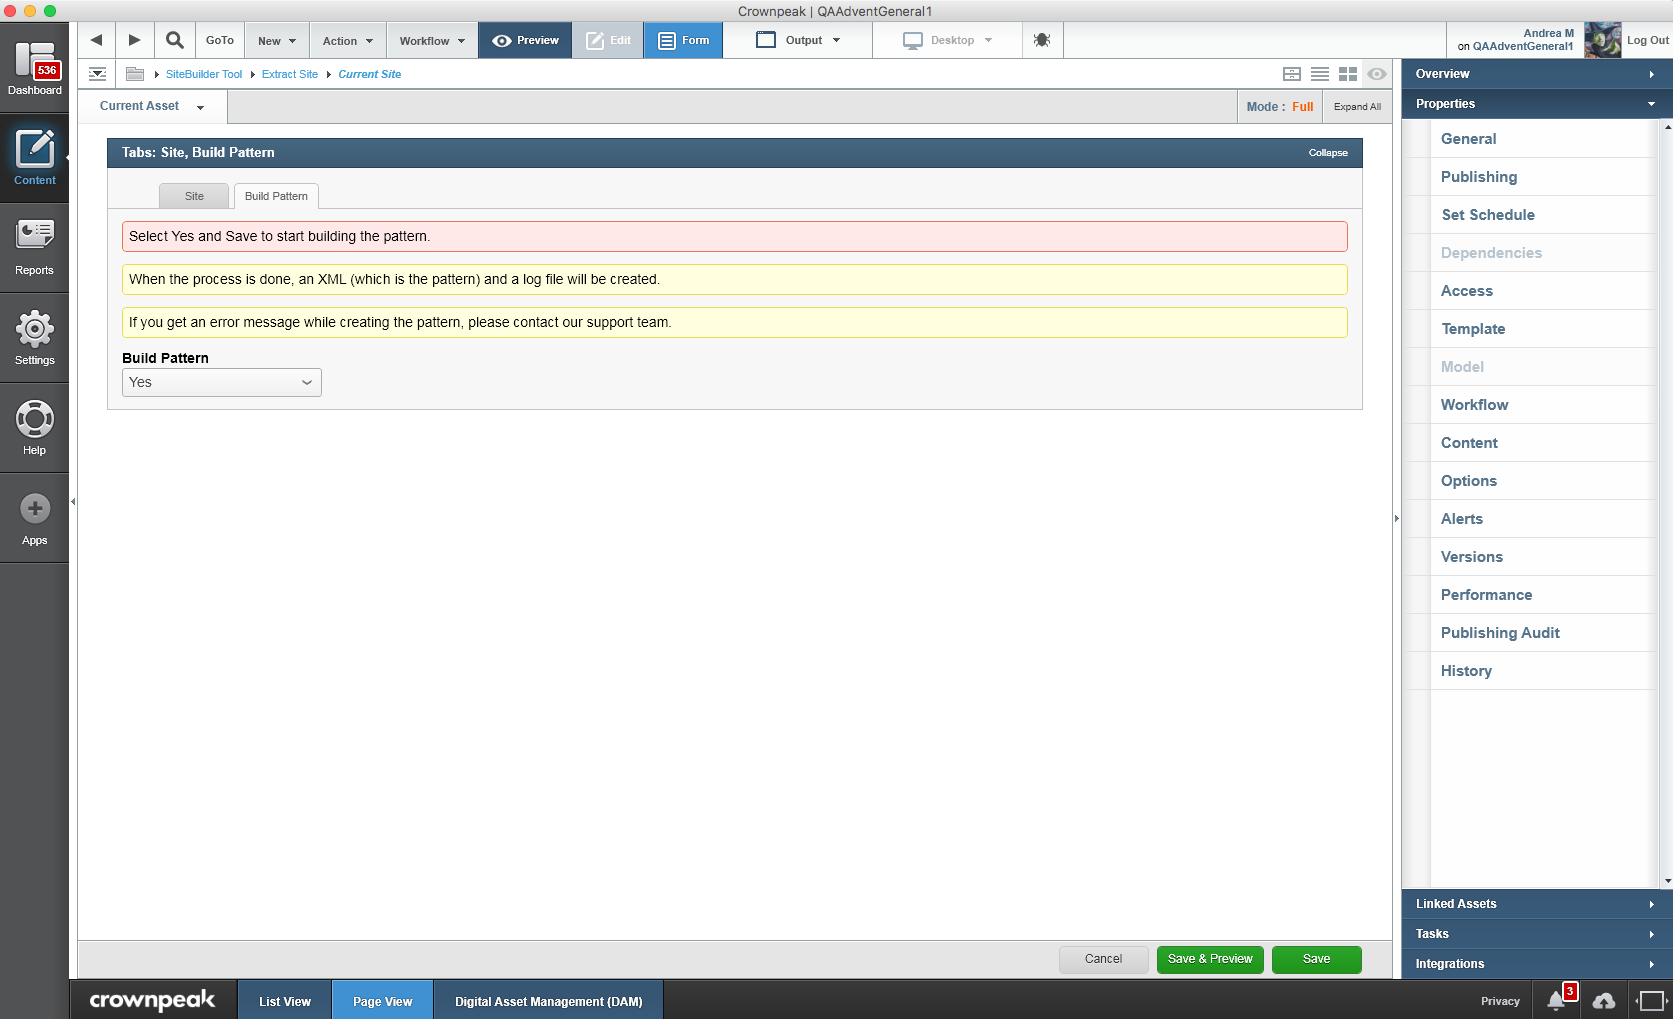
Task: Switch to Form view mode
Action: (x=683, y=40)
